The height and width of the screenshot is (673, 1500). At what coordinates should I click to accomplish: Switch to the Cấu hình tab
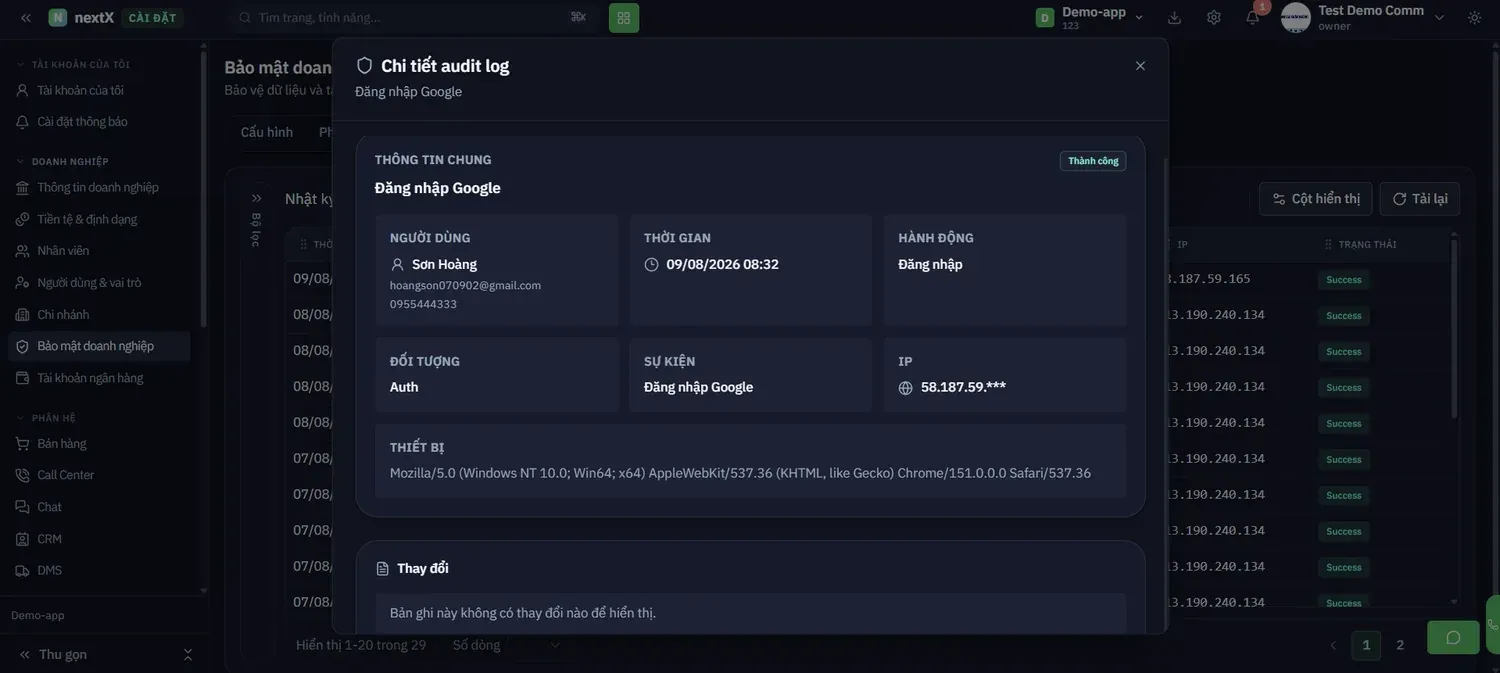[x=267, y=132]
